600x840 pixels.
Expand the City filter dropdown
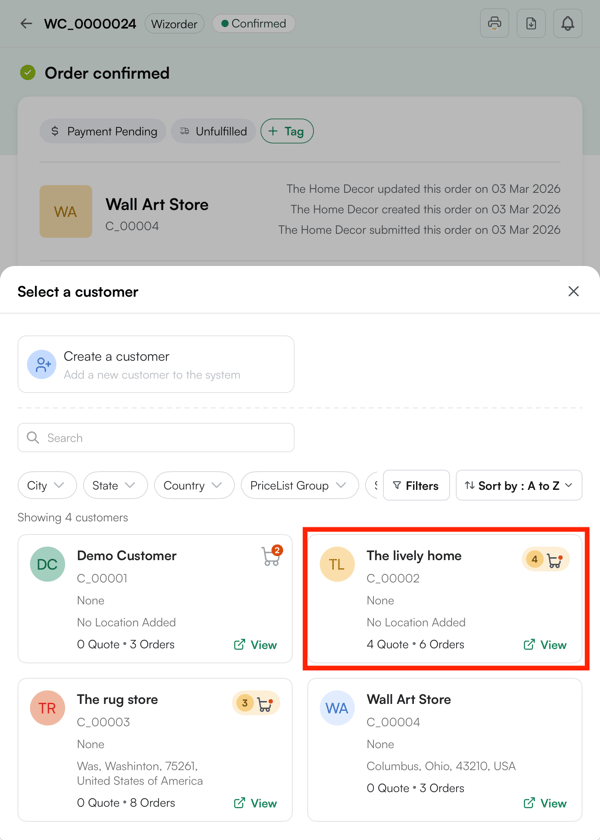click(x=47, y=485)
